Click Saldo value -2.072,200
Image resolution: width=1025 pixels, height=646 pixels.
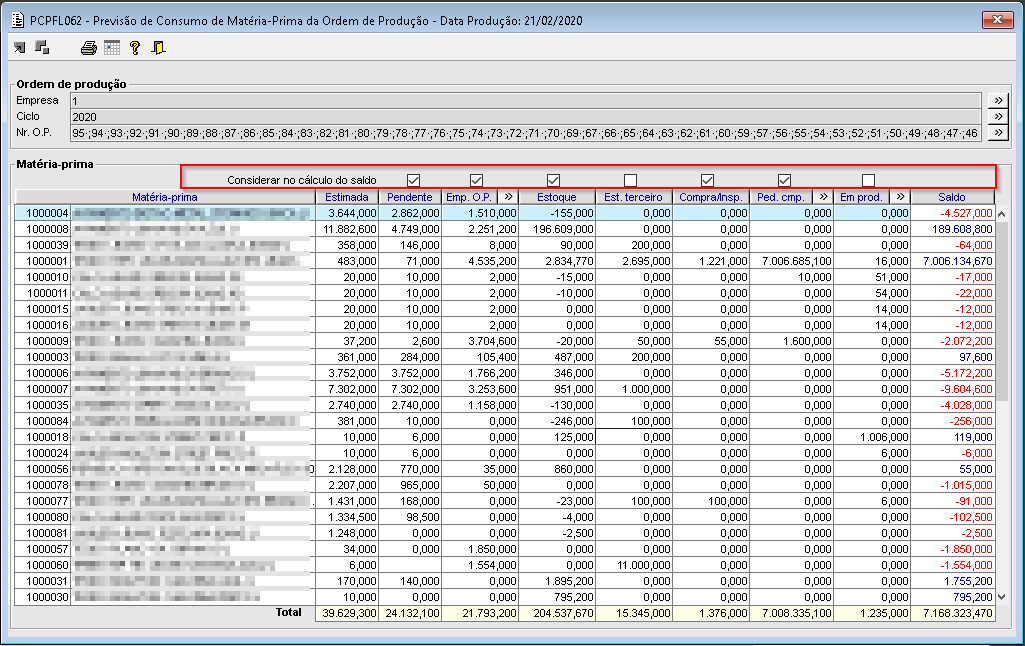pos(966,341)
